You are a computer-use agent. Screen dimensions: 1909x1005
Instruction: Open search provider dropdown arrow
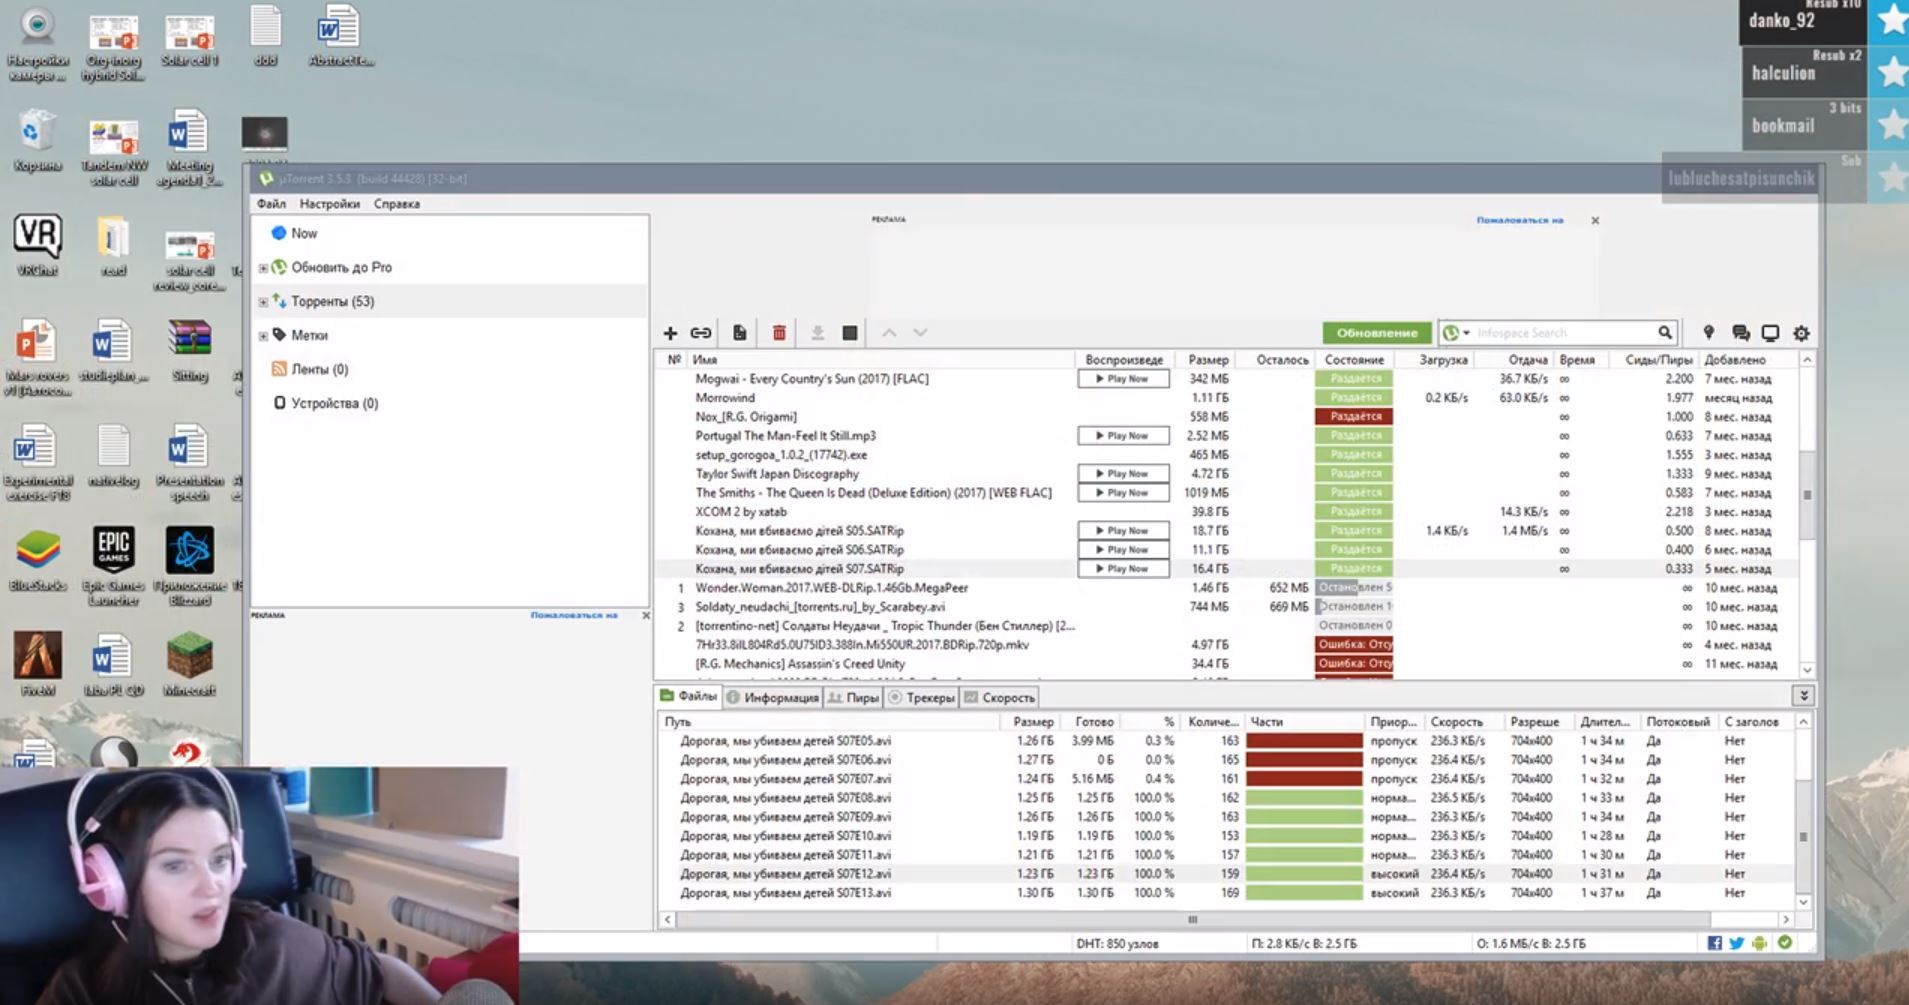click(x=1467, y=333)
